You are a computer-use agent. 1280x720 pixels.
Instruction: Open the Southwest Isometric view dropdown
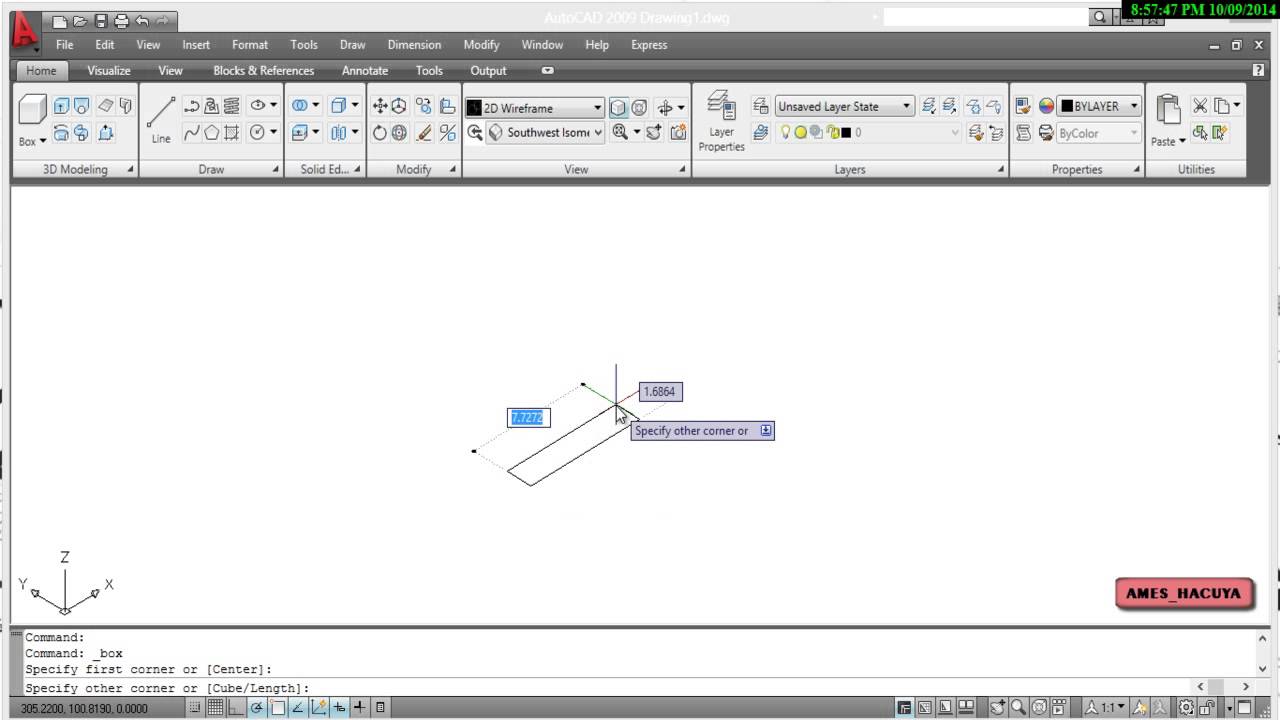pos(546,132)
